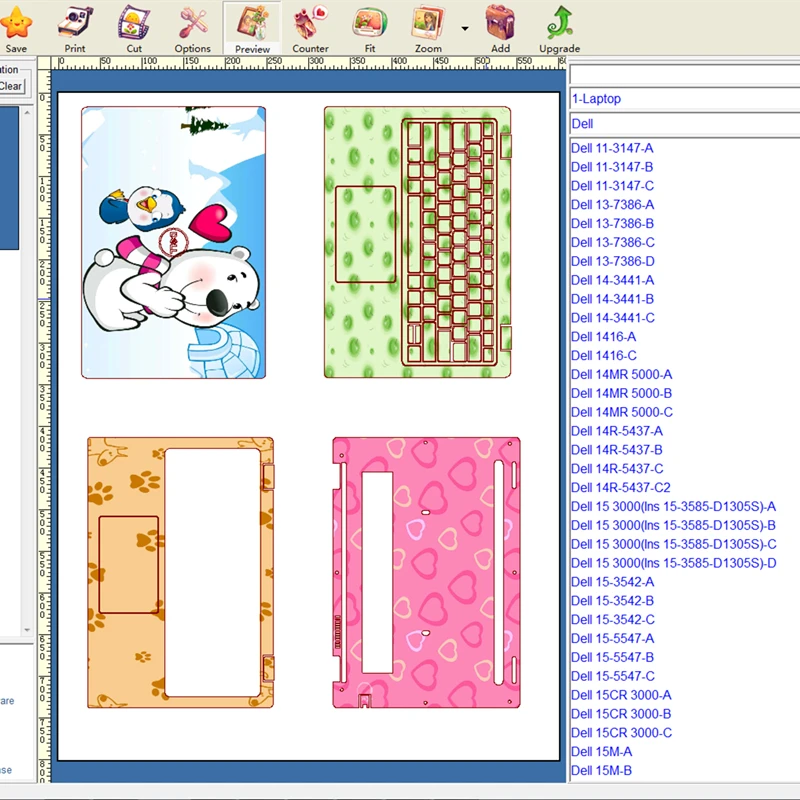Click the Fit to window icon
Screen dimensions: 800x800
click(370, 22)
